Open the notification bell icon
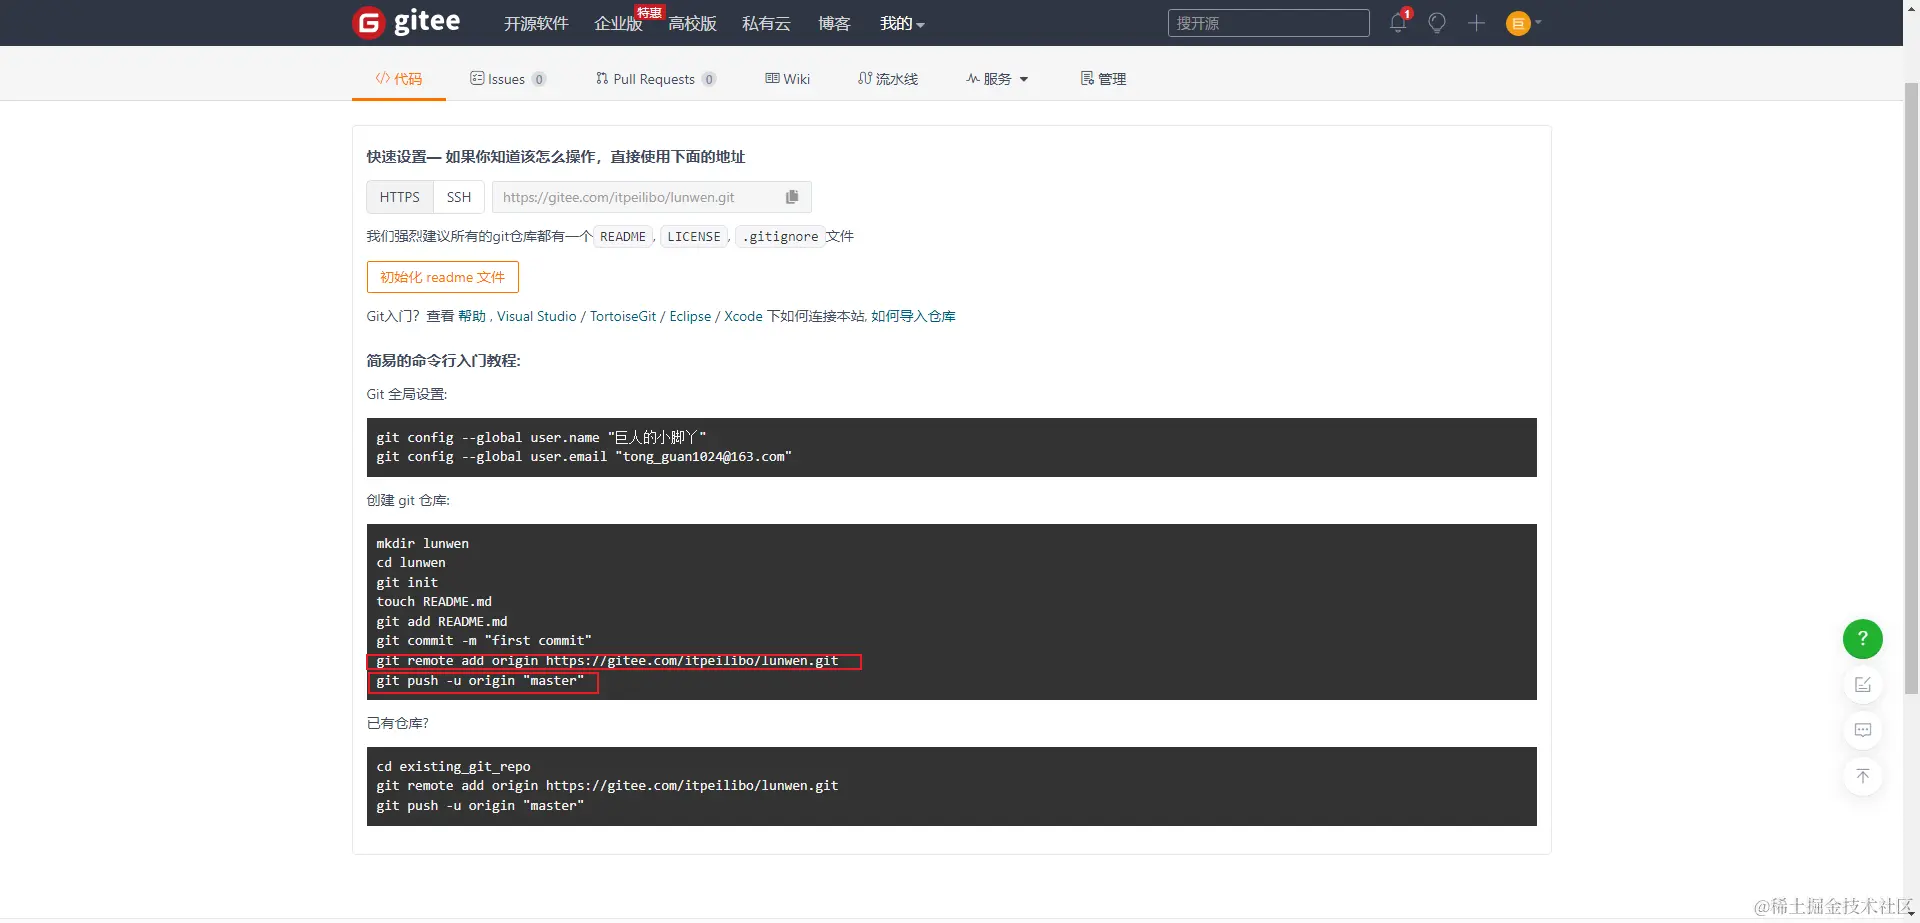The width and height of the screenshot is (1920, 923). point(1397,23)
